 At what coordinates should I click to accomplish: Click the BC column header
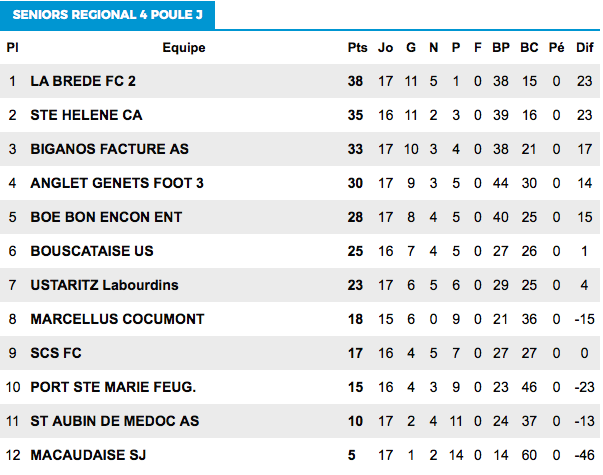pyautogui.click(x=529, y=48)
